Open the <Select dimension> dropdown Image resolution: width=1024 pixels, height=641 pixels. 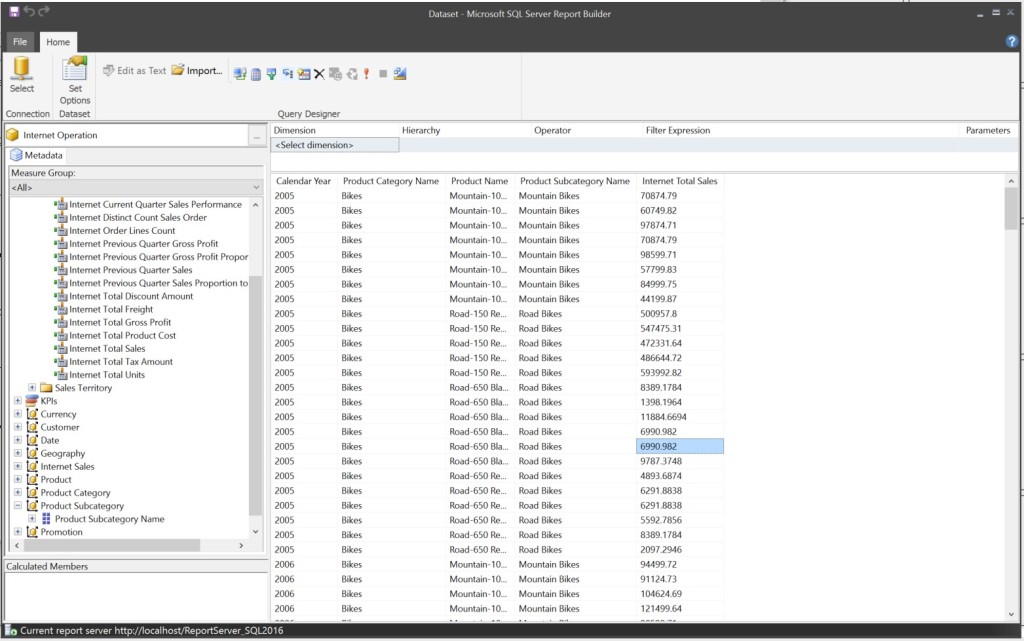point(333,144)
